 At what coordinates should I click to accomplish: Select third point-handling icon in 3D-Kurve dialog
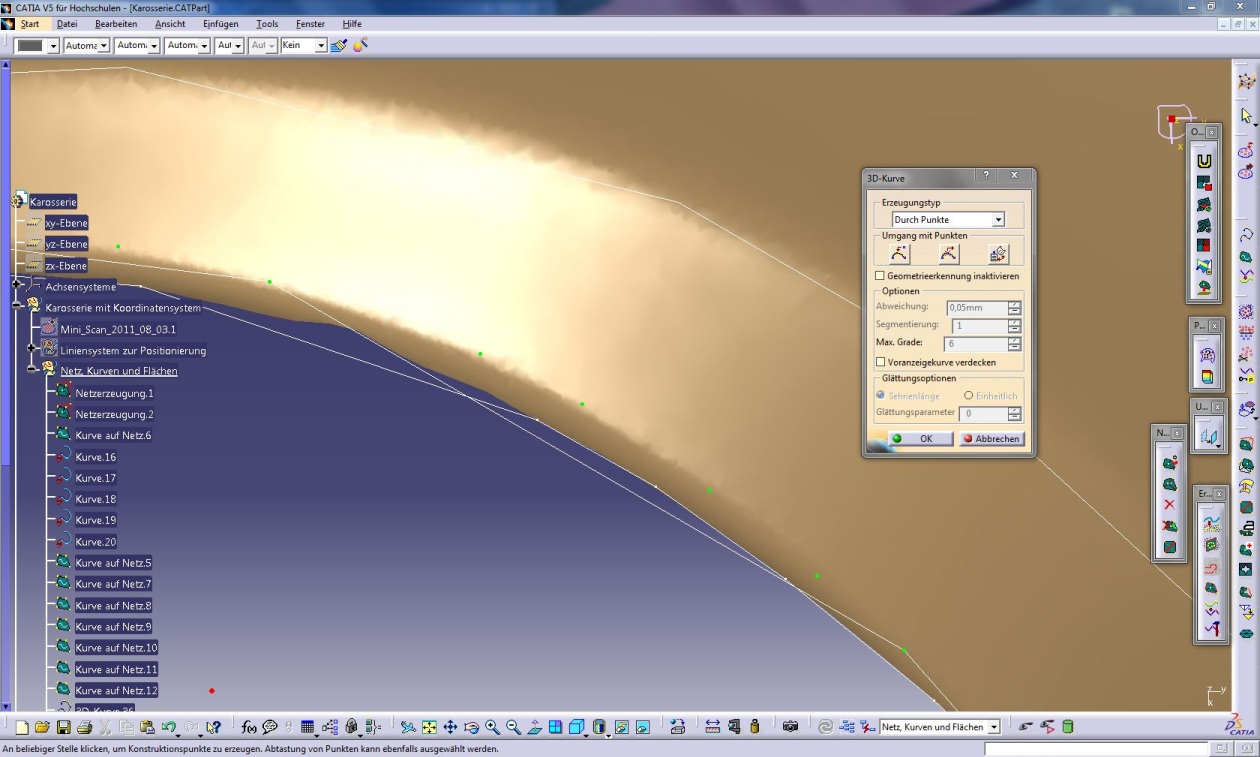tap(998, 253)
